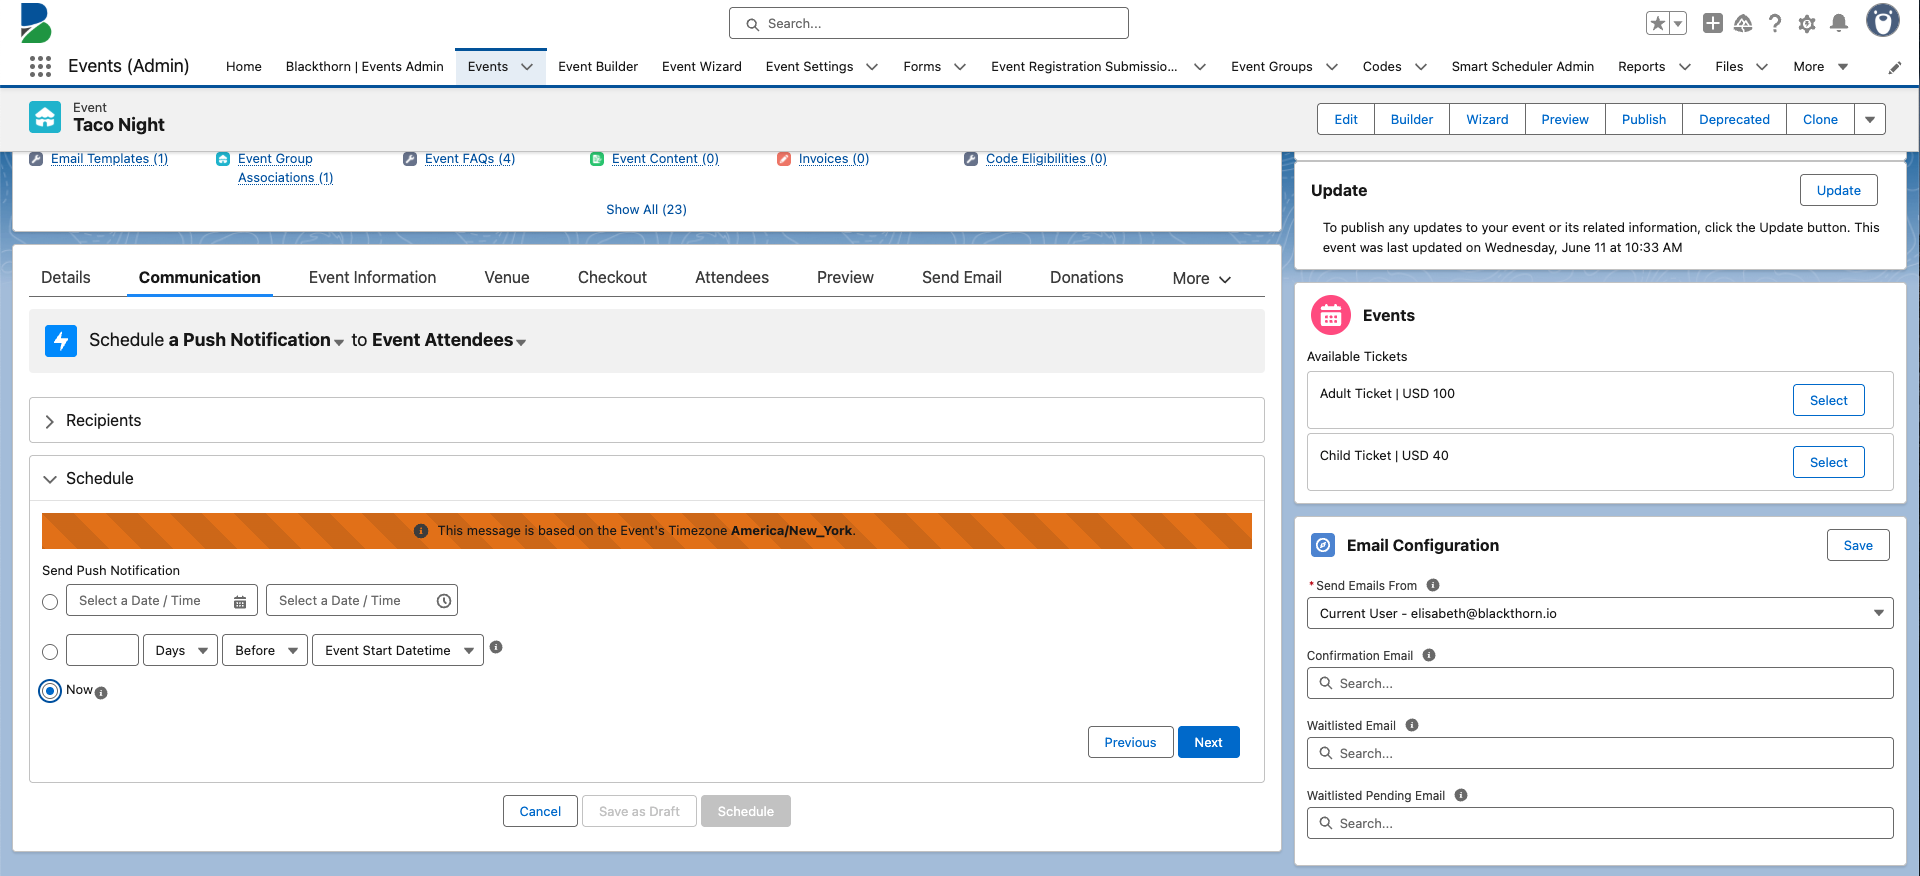The image size is (1920, 876).
Task: Open the user profile avatar
Action: 1883,21
